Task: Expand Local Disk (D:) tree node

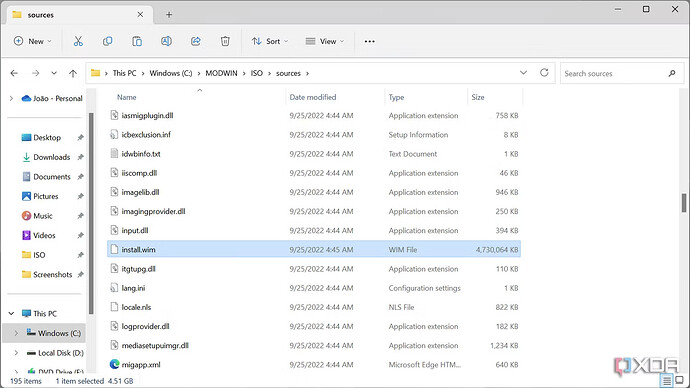Action: point(16,353)
